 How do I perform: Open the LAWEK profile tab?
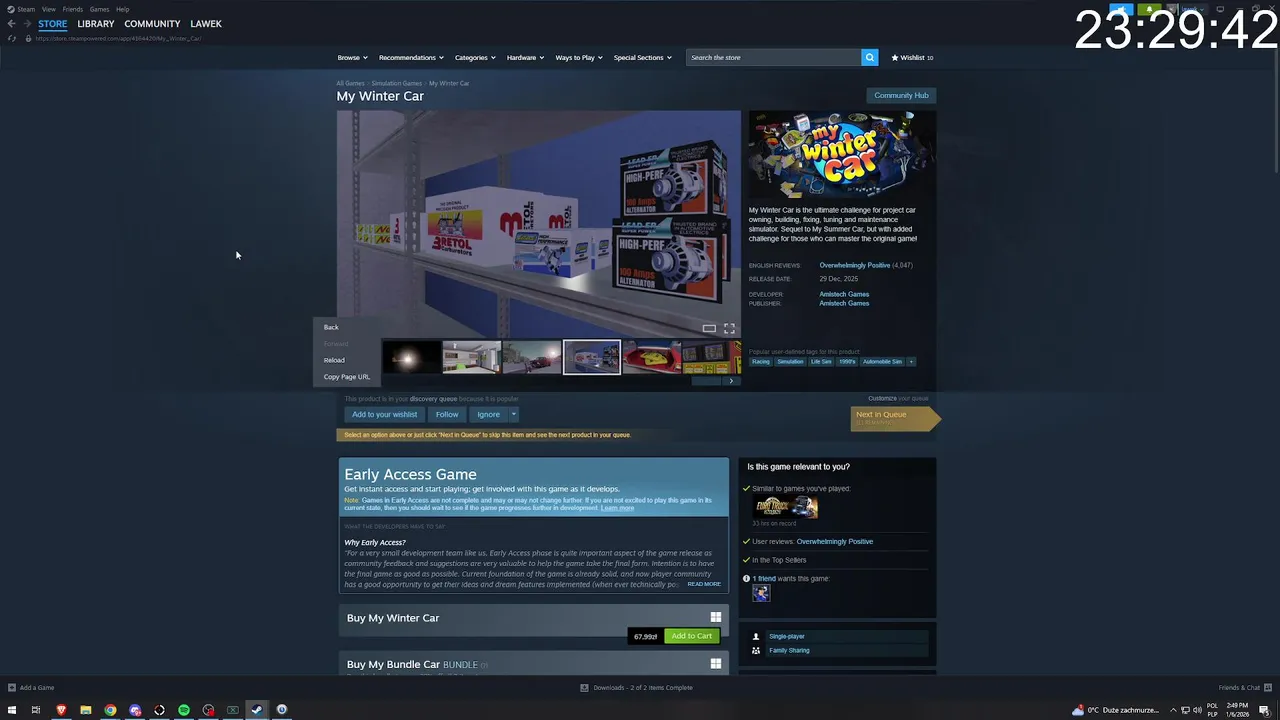[x=206, y=23]
